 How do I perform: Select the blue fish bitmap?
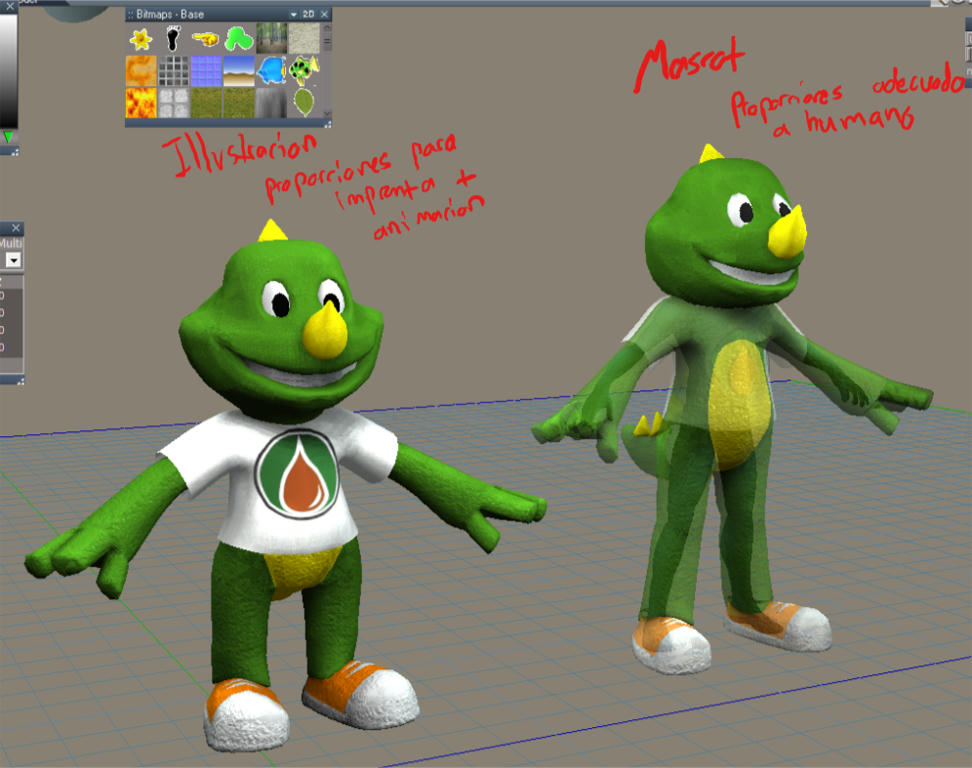[271, 71]
